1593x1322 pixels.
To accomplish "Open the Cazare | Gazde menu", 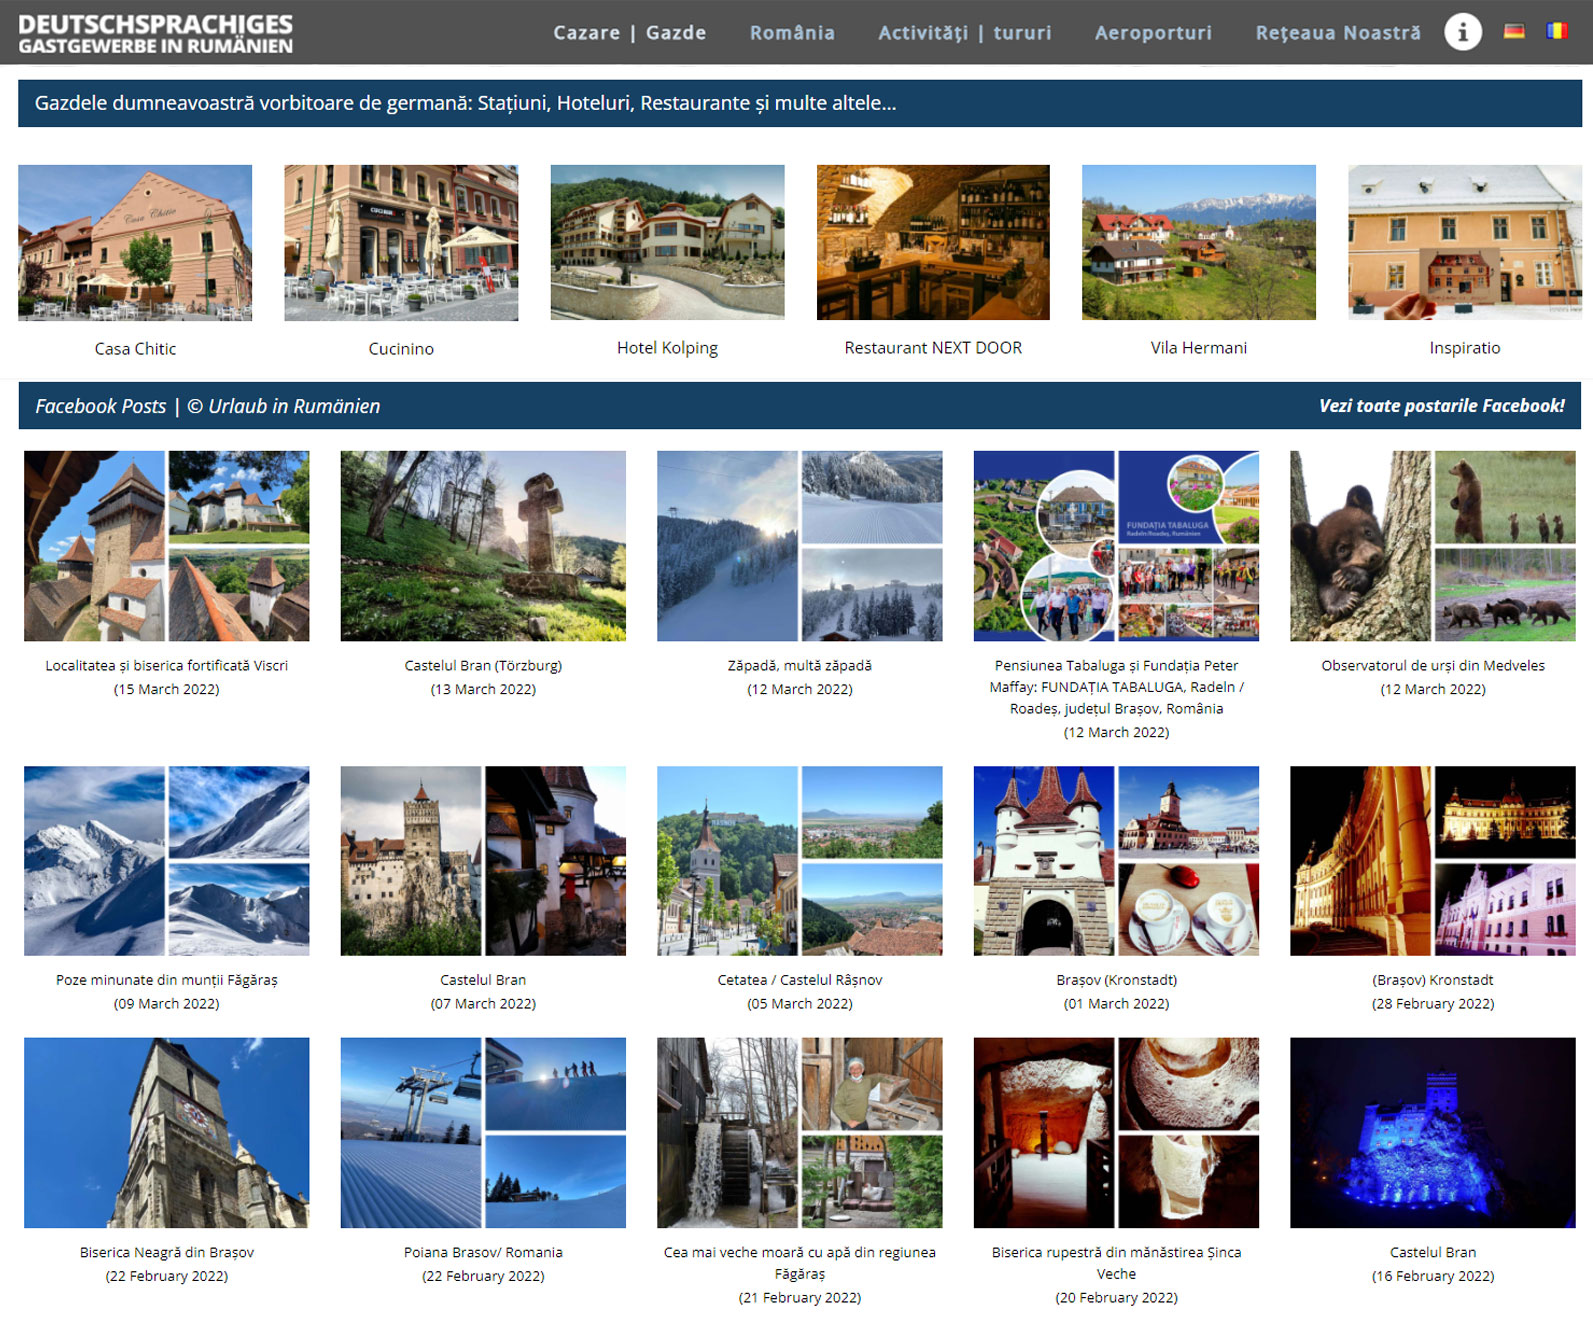I will (629, 33).
